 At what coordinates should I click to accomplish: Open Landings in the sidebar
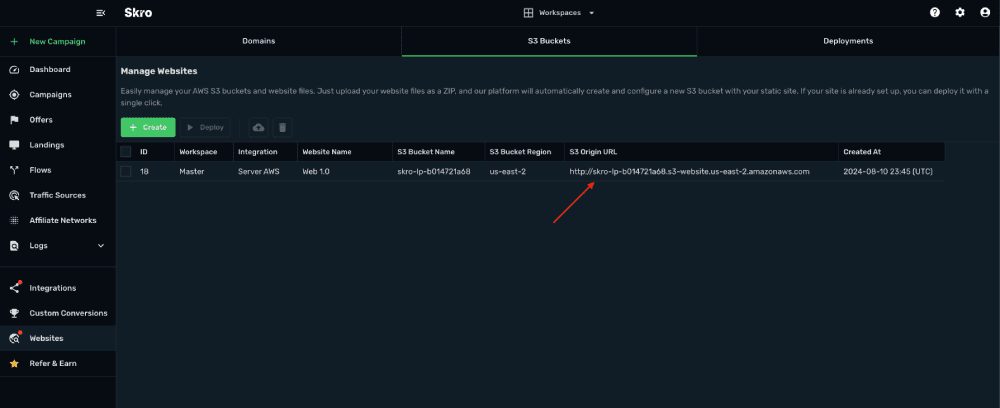(x=47, y=145)
